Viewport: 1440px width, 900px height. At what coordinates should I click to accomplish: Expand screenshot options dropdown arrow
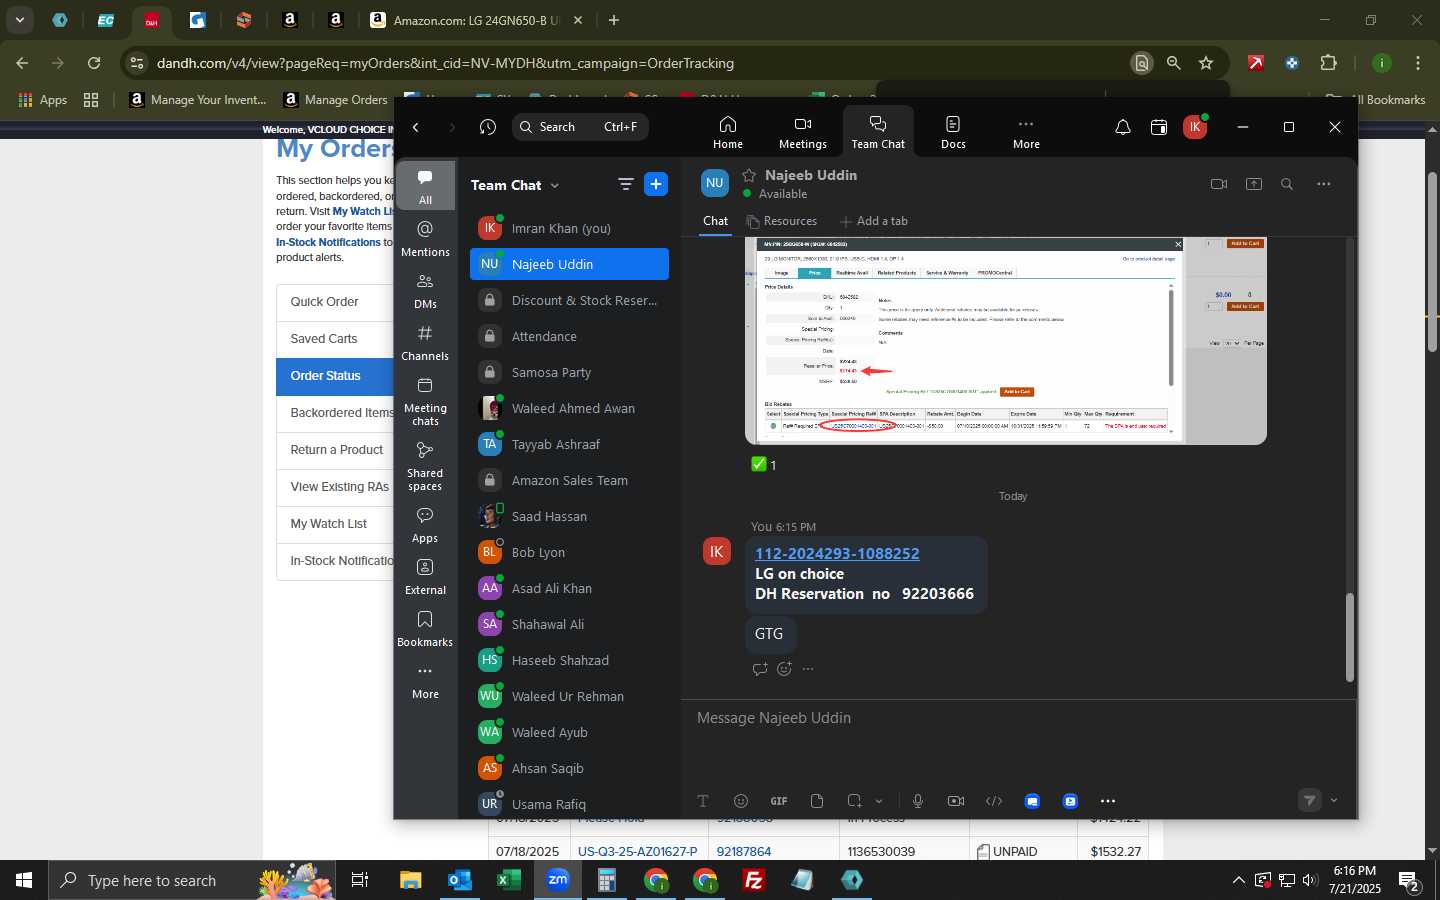coord(879,801)
